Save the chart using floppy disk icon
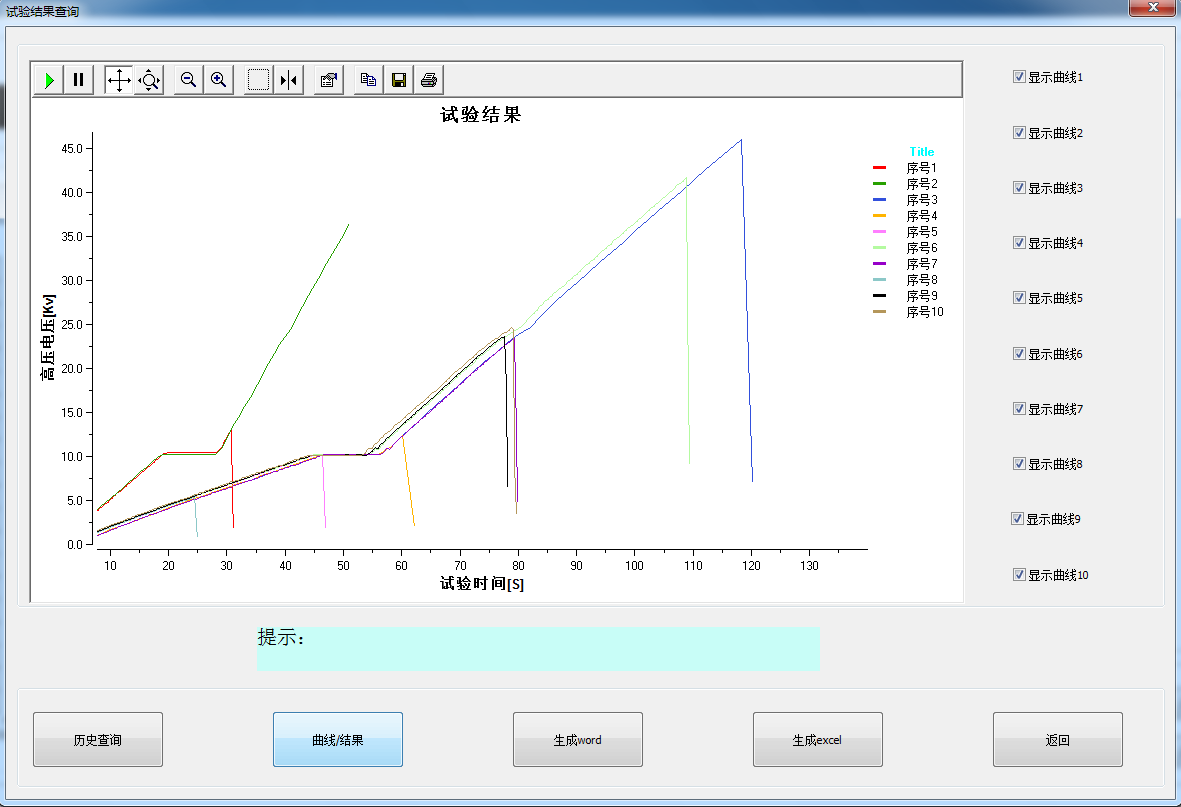 [x=398, y=80]
